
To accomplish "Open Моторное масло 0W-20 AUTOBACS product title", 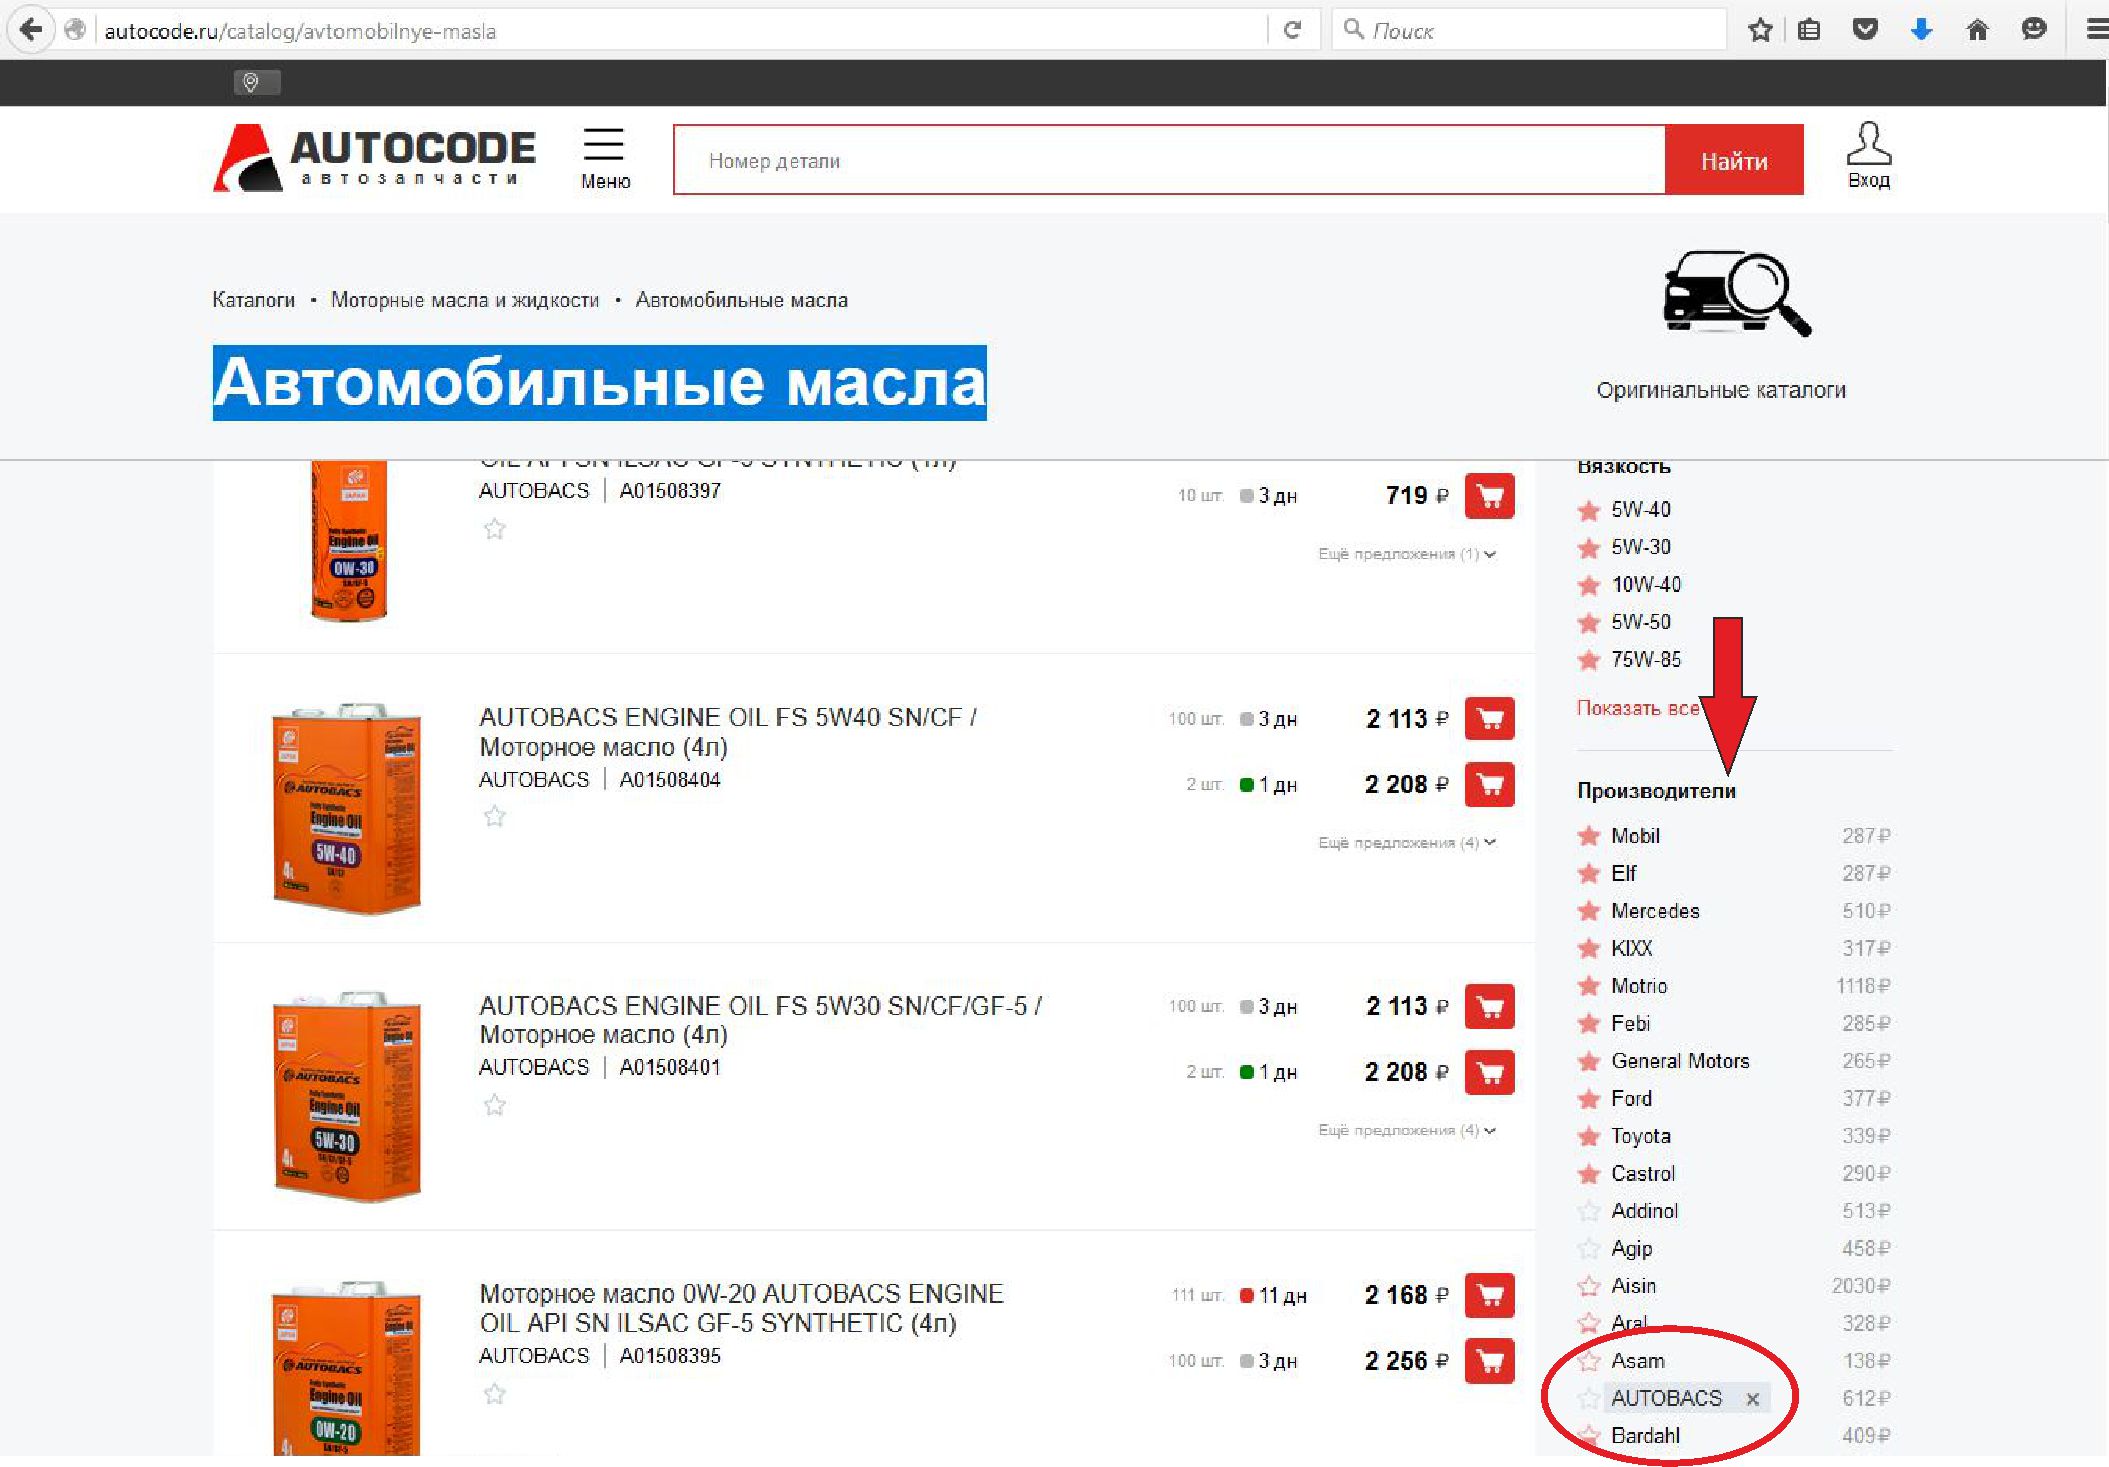I will tap(741, 1308).
